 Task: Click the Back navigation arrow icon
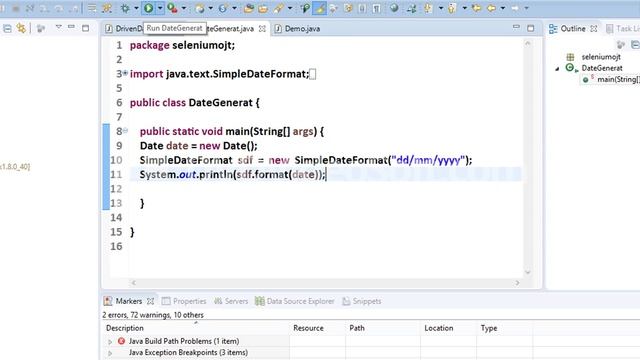pyautogui.click(x=491, y=8)
